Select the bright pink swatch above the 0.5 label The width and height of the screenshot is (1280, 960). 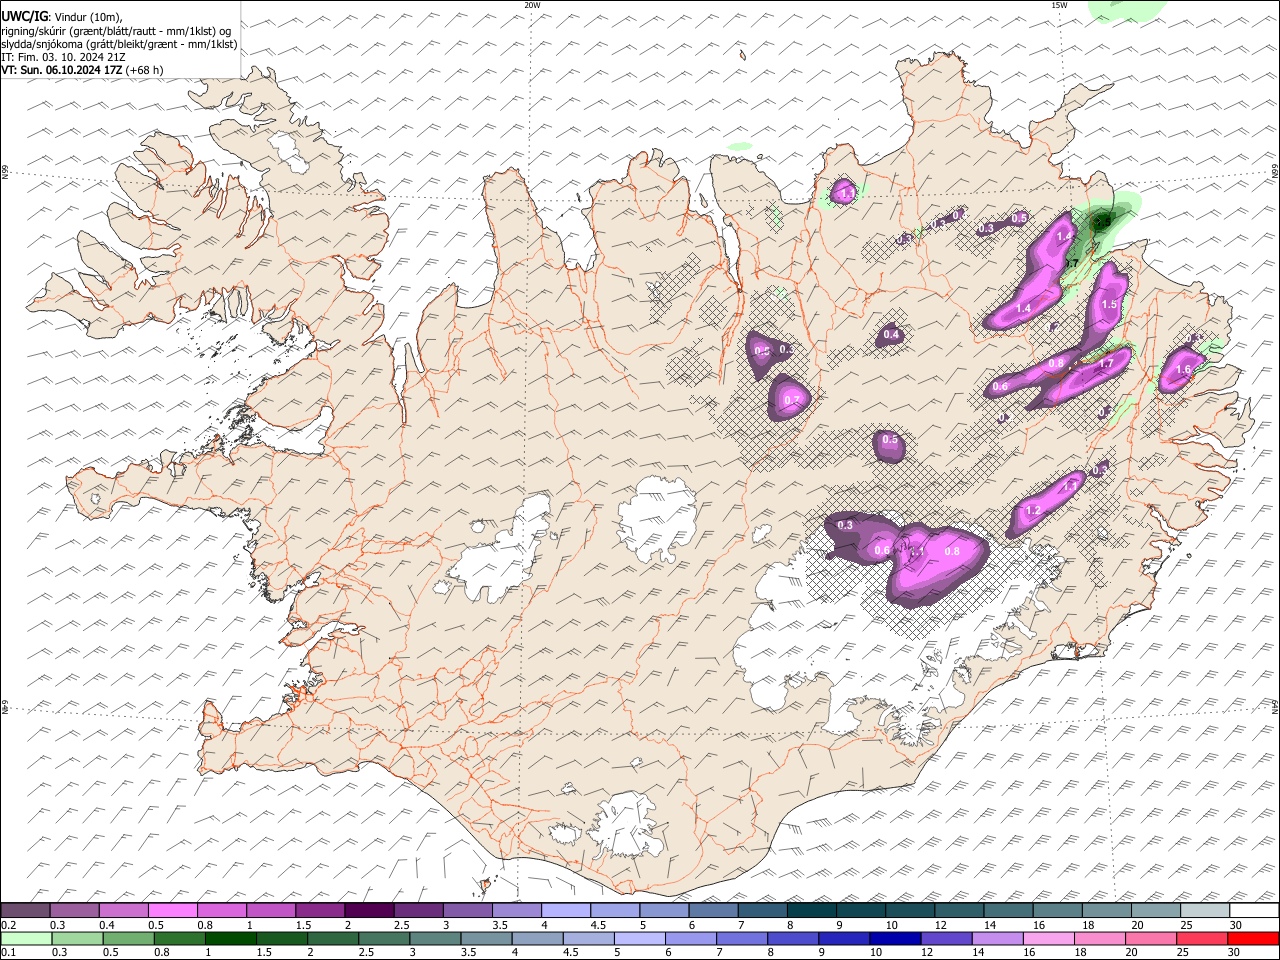click(x=172, y=911)
